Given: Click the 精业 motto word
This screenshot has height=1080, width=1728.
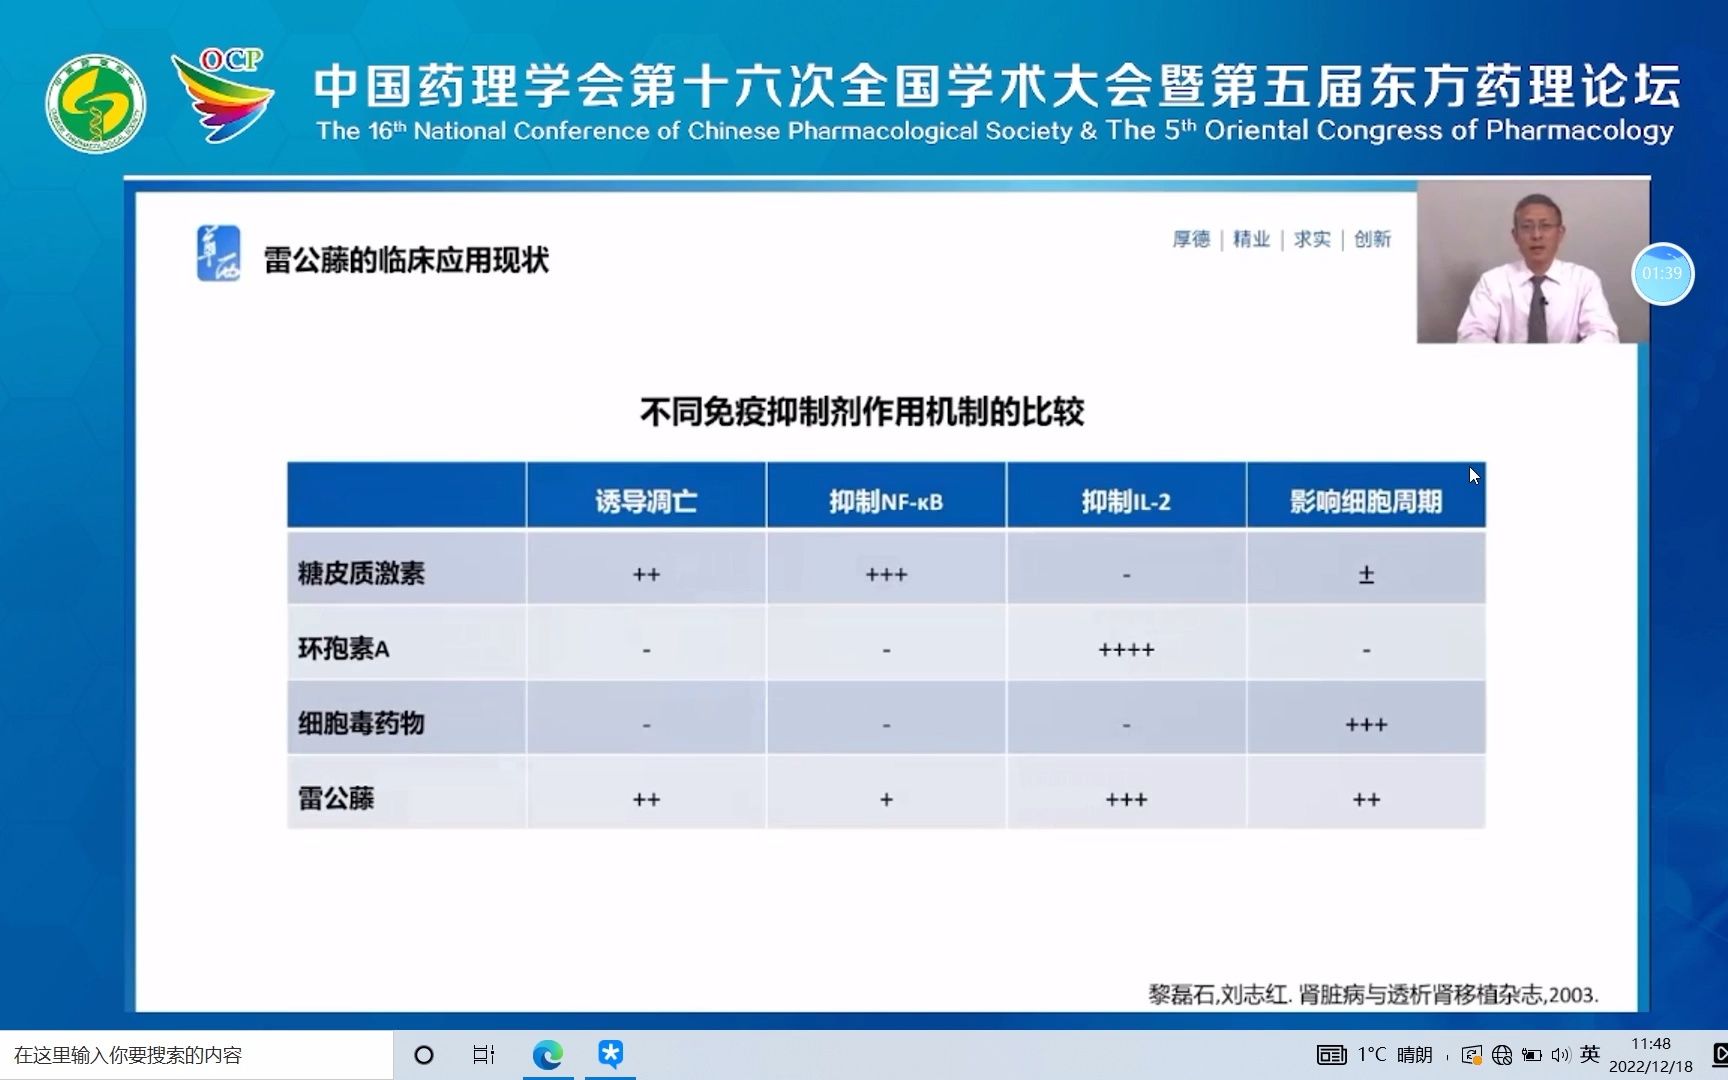Looking at the screenshot, I should click(1251, 239).
